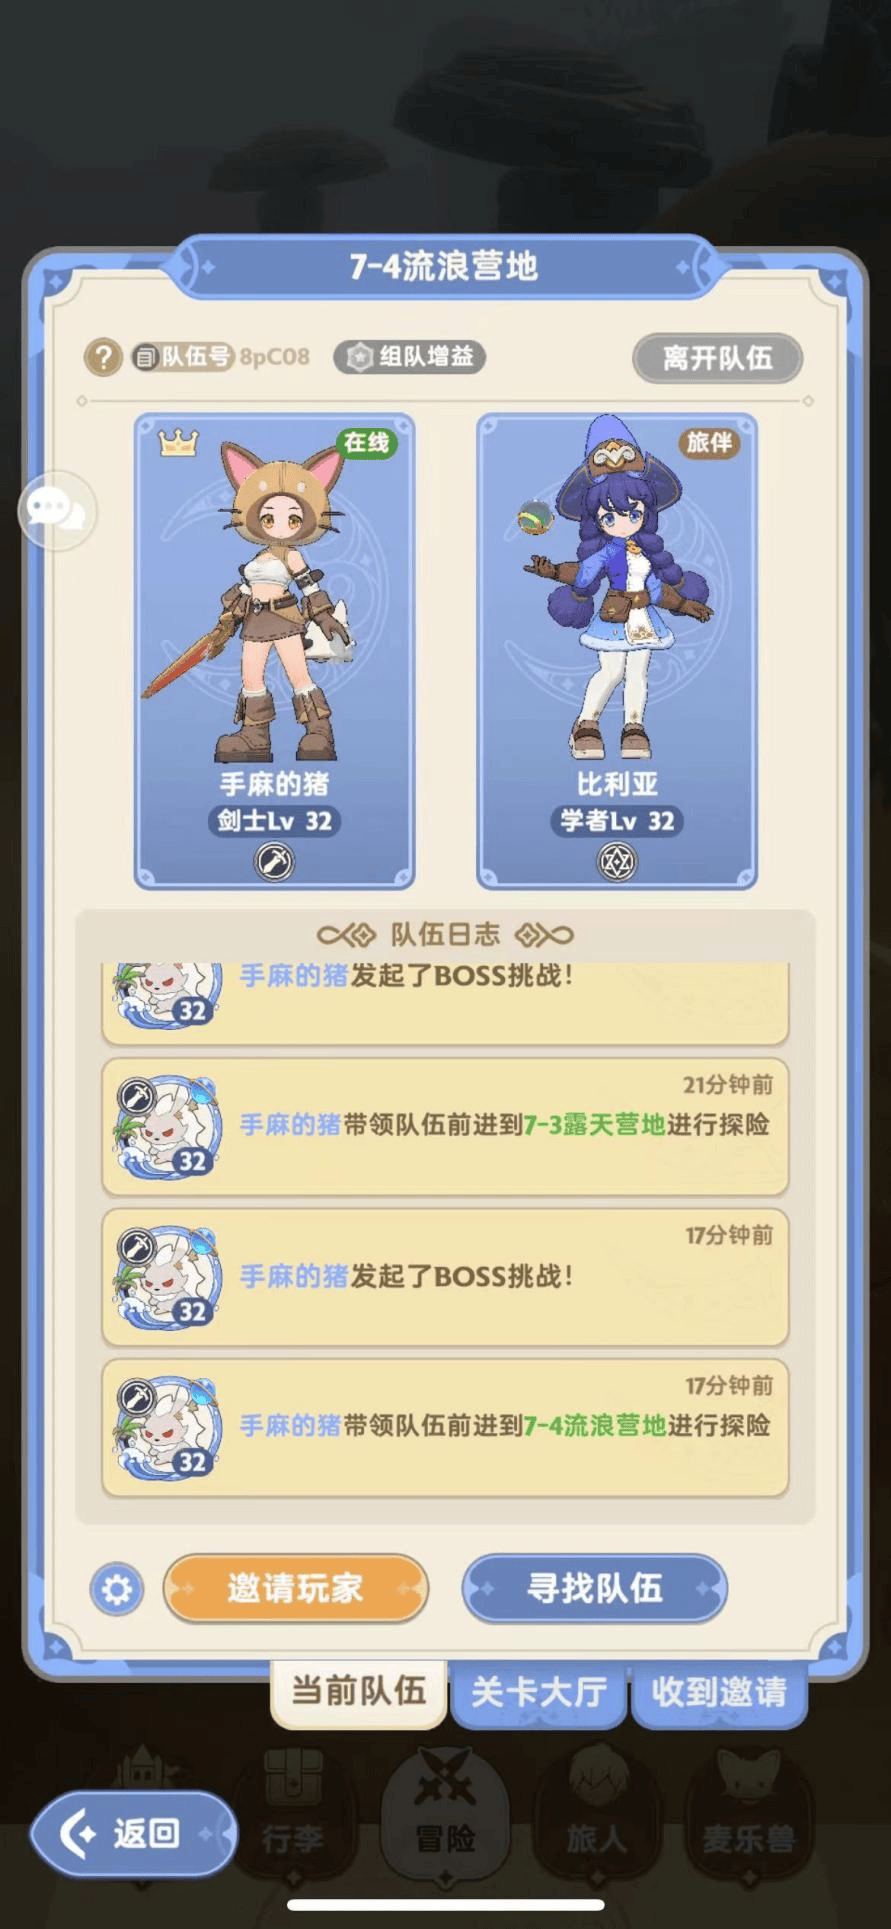Leave team with 离开队伍 button
The height and width of the screenshot is (1929, 891).
pyautogui.click(x=717, y=358)
